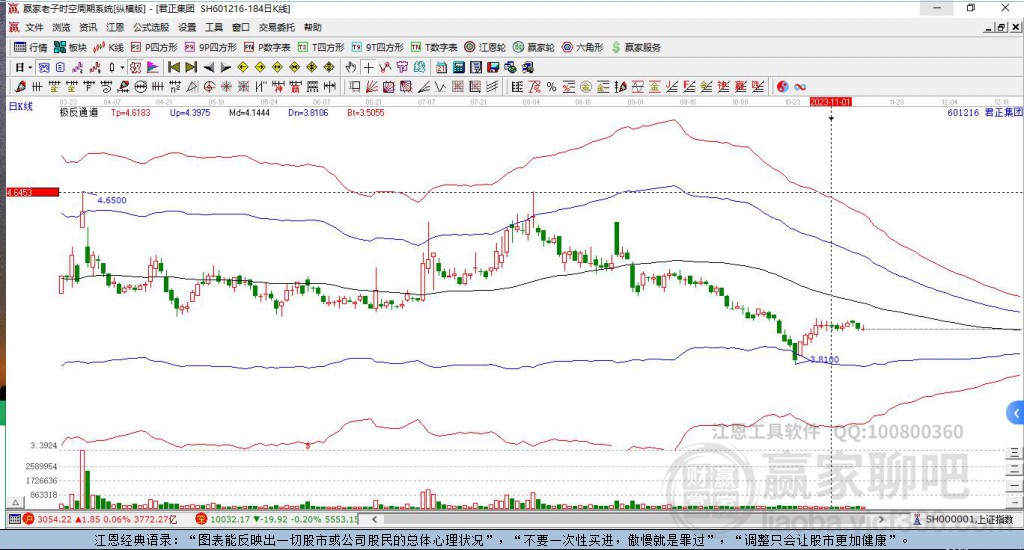This screenshot has height=550, width=1024.
Task: Open the 行情 quotes view
Action: pyautogui.click(x=30, y=47)
